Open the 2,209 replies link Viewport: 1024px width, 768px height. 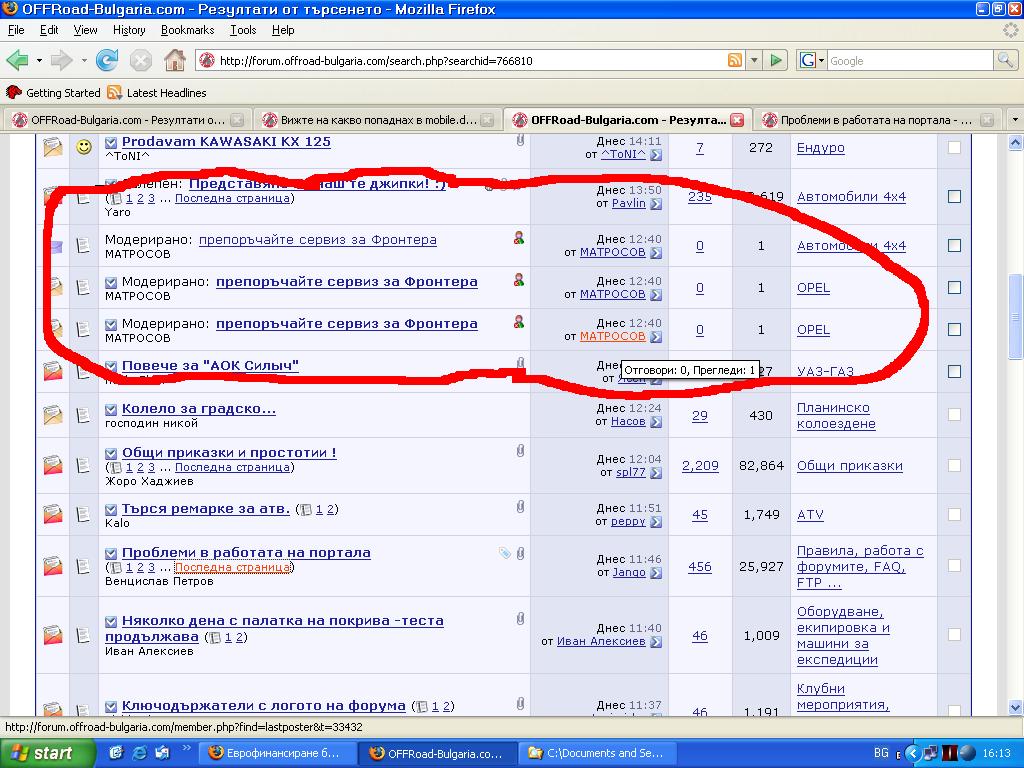(700, 465)
